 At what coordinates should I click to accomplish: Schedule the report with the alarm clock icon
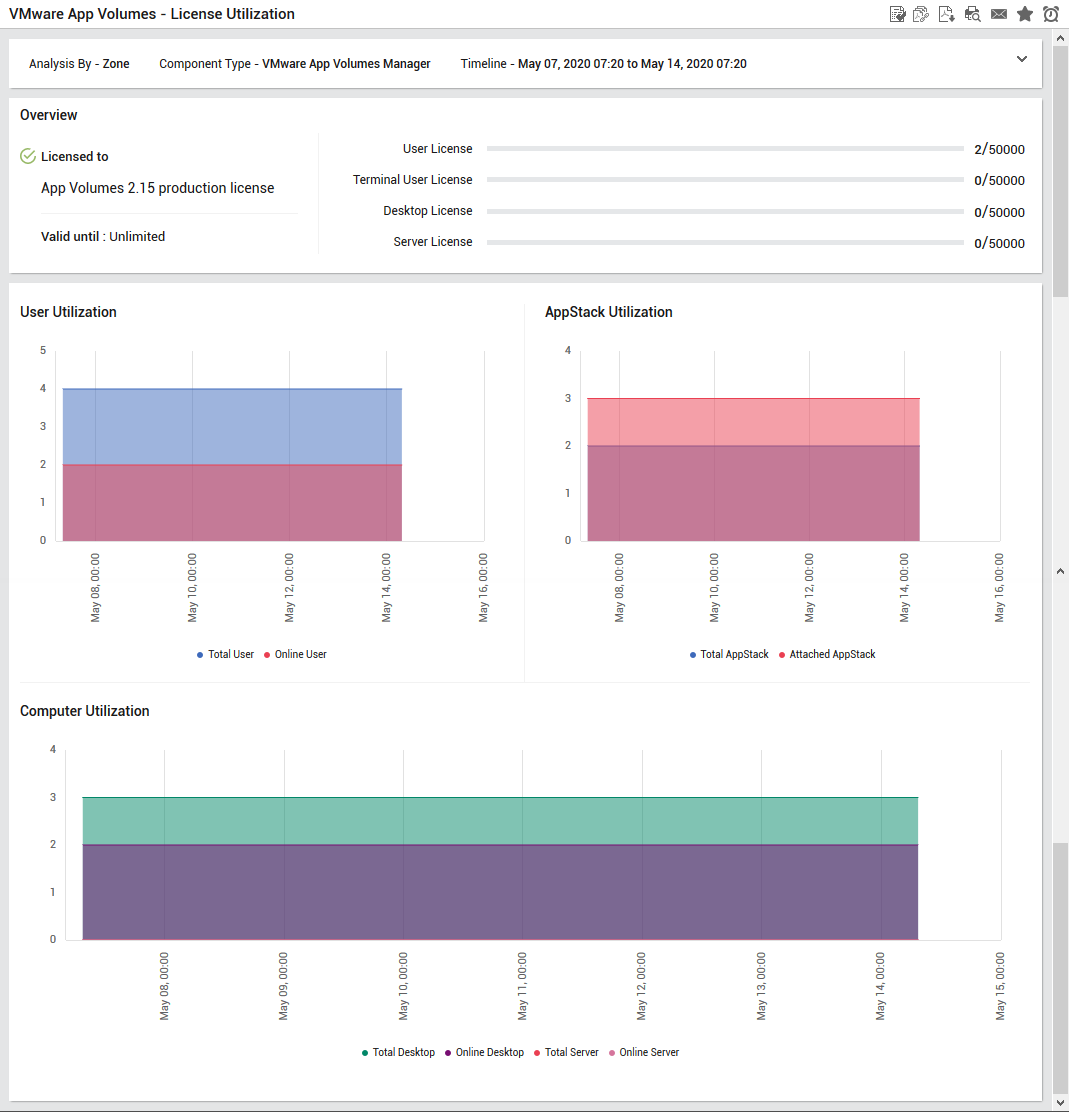coord(1051,14)
